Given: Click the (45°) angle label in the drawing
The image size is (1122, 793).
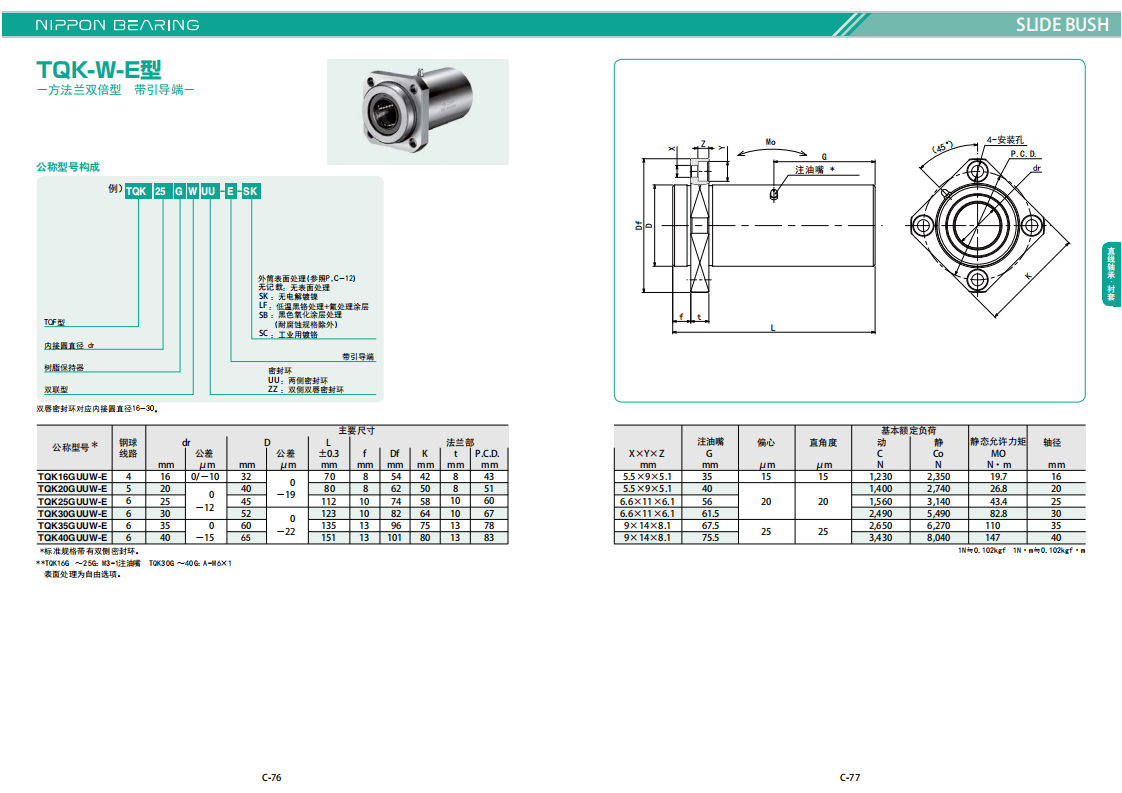Looking at the screenshot, I should [x=942, y=147].
